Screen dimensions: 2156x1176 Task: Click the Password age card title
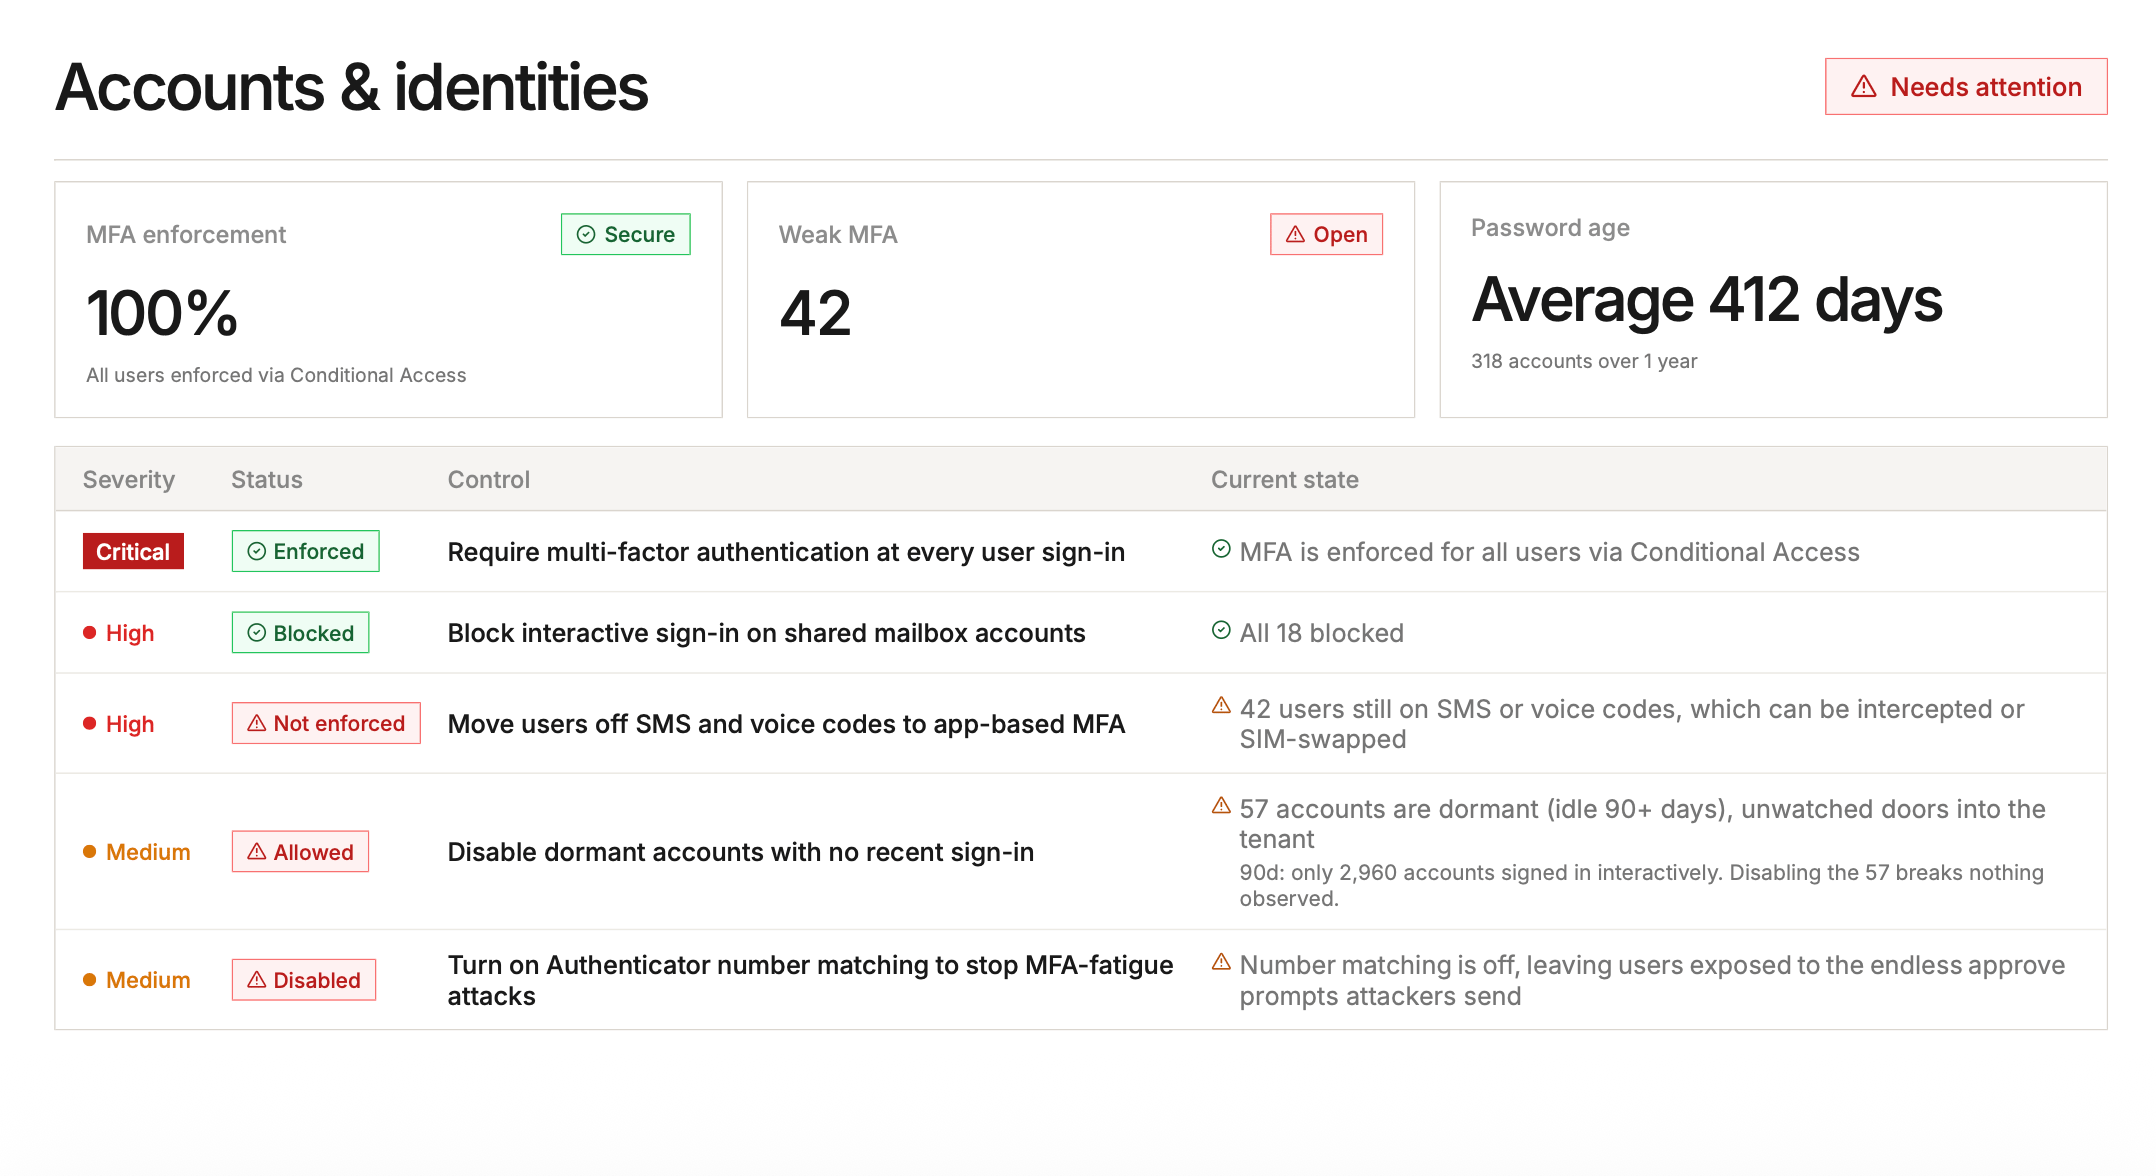coord(1550,228)
